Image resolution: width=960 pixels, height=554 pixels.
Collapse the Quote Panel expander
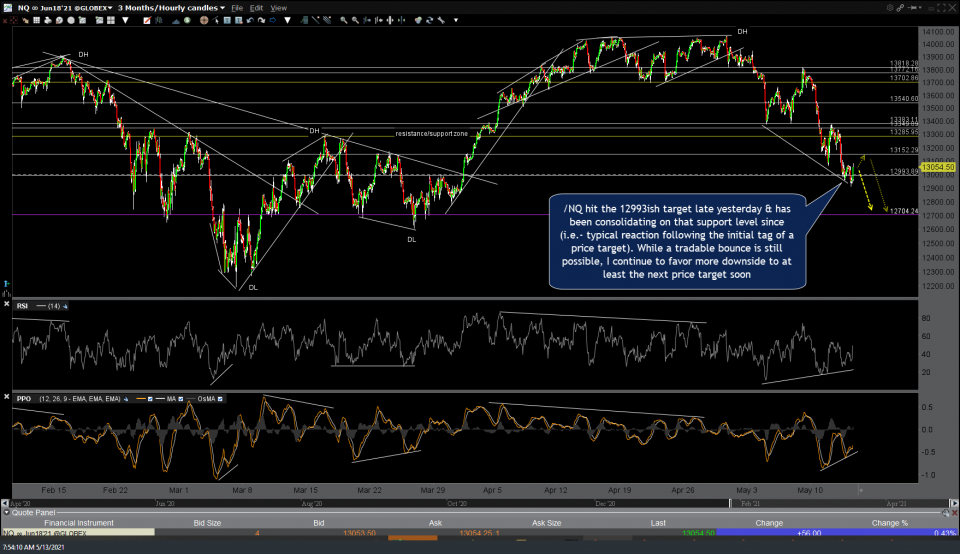click(7, 512)
